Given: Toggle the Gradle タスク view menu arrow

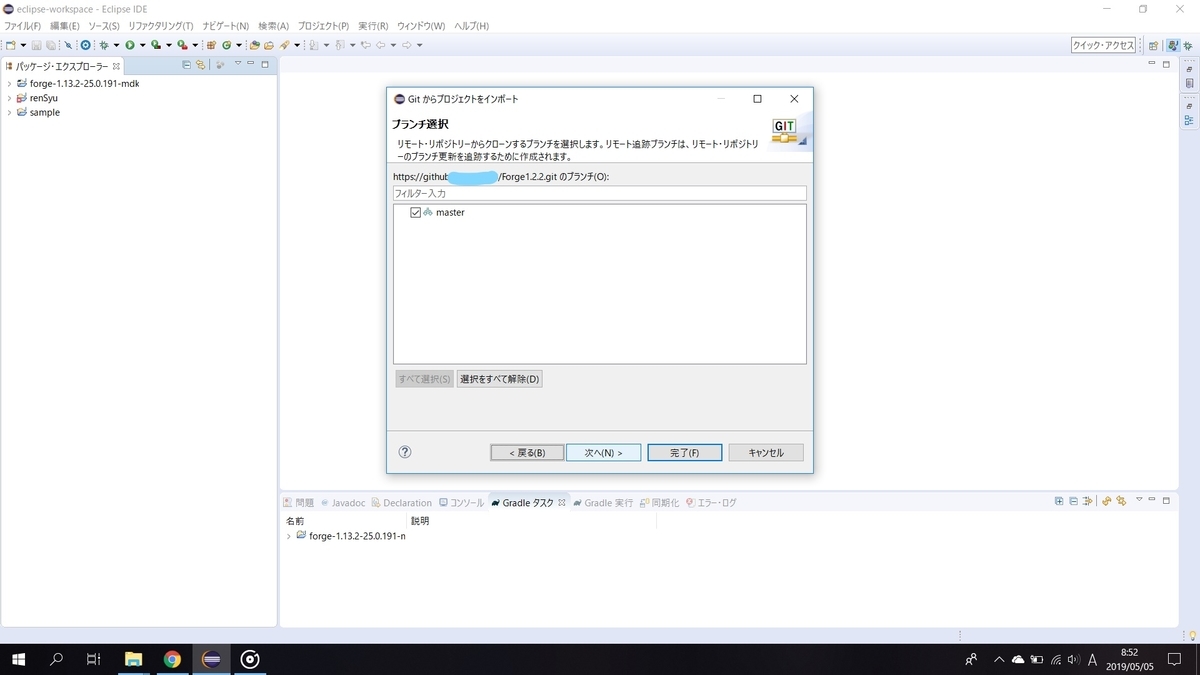Looking at the screenshot, I should (x=1139, y=501).
